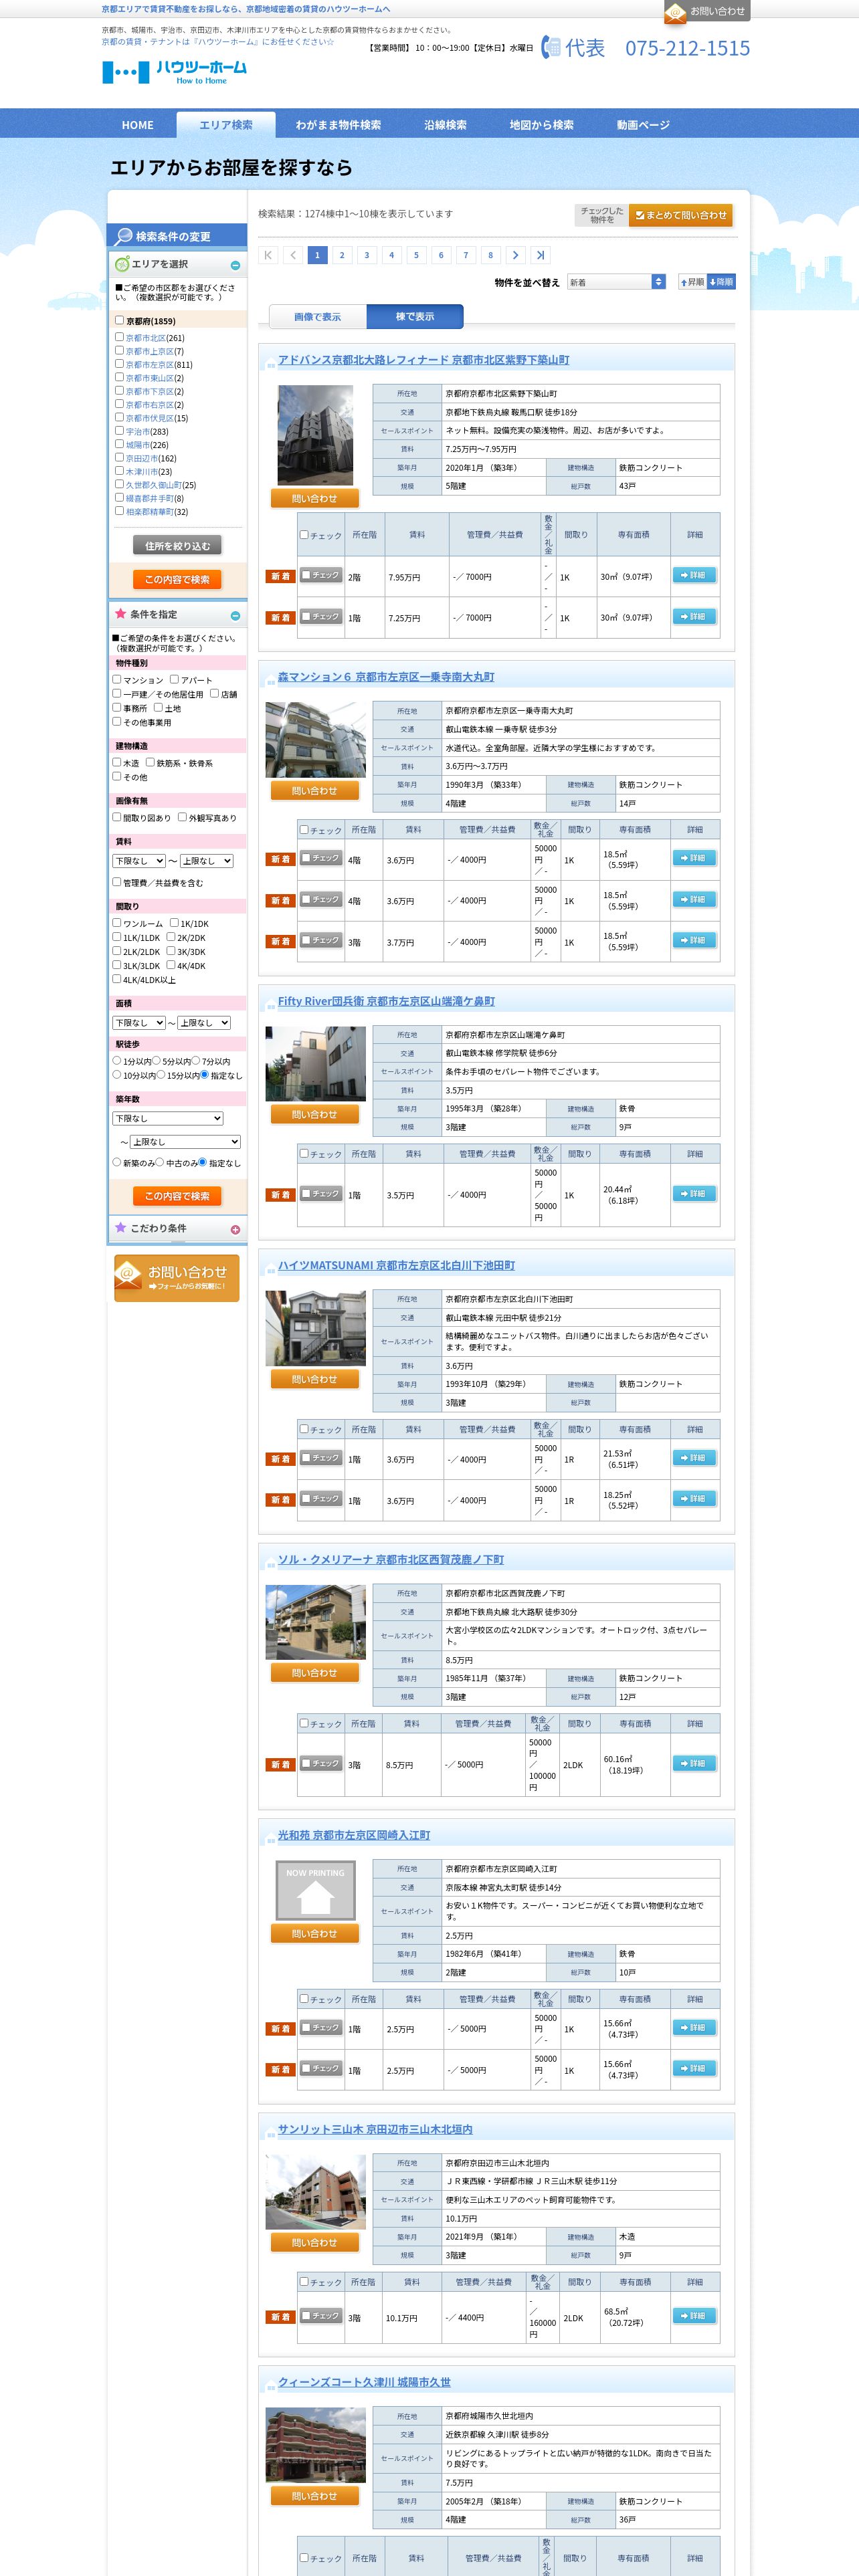Open the 面積 上限なし dropdown
The width and height of the screenshot is (859, 2576).
[204, 1023]
